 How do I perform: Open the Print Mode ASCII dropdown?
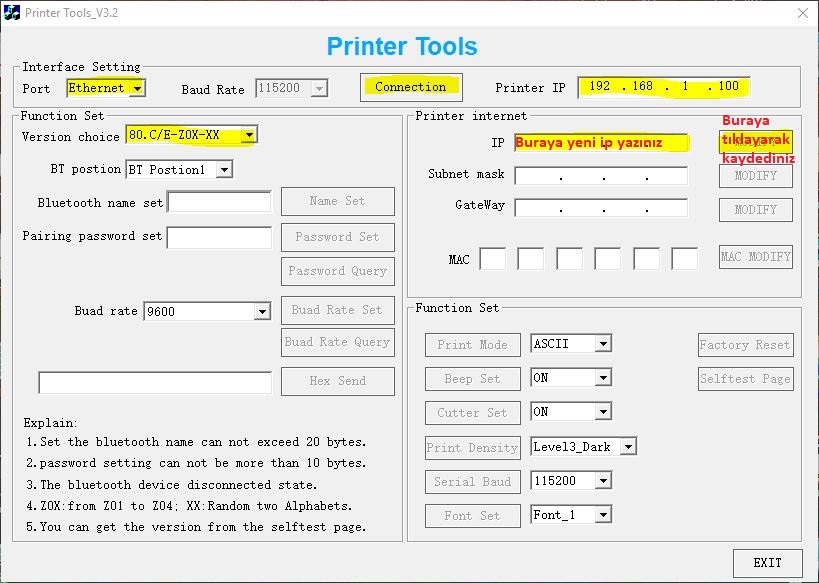click(x=602, y=344)
